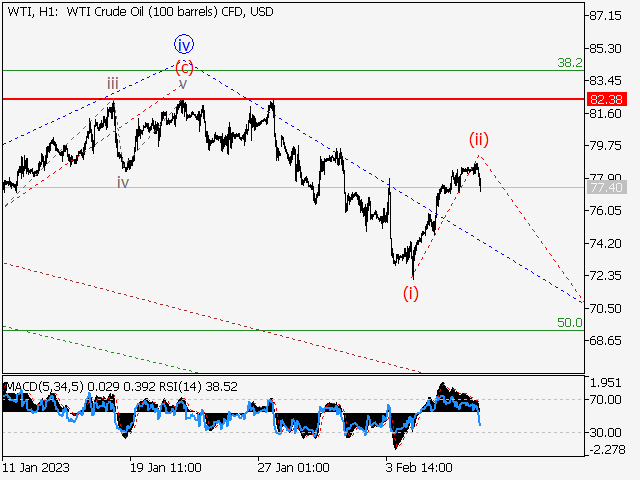This screenshot has width=640, height=480.
Task: Click the 'MACD(5,34,5) 0.029 0.392' indicator label
Action: click(x=78, y=387)
